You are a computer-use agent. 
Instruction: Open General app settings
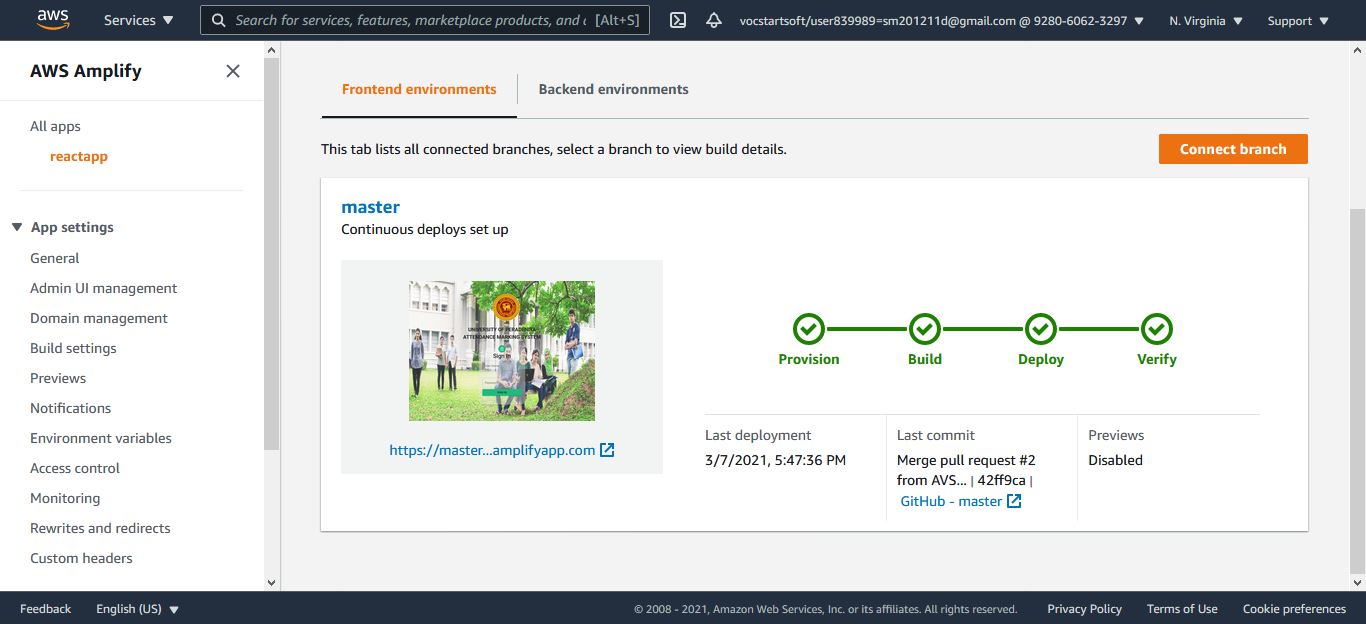tap(54, 258)
